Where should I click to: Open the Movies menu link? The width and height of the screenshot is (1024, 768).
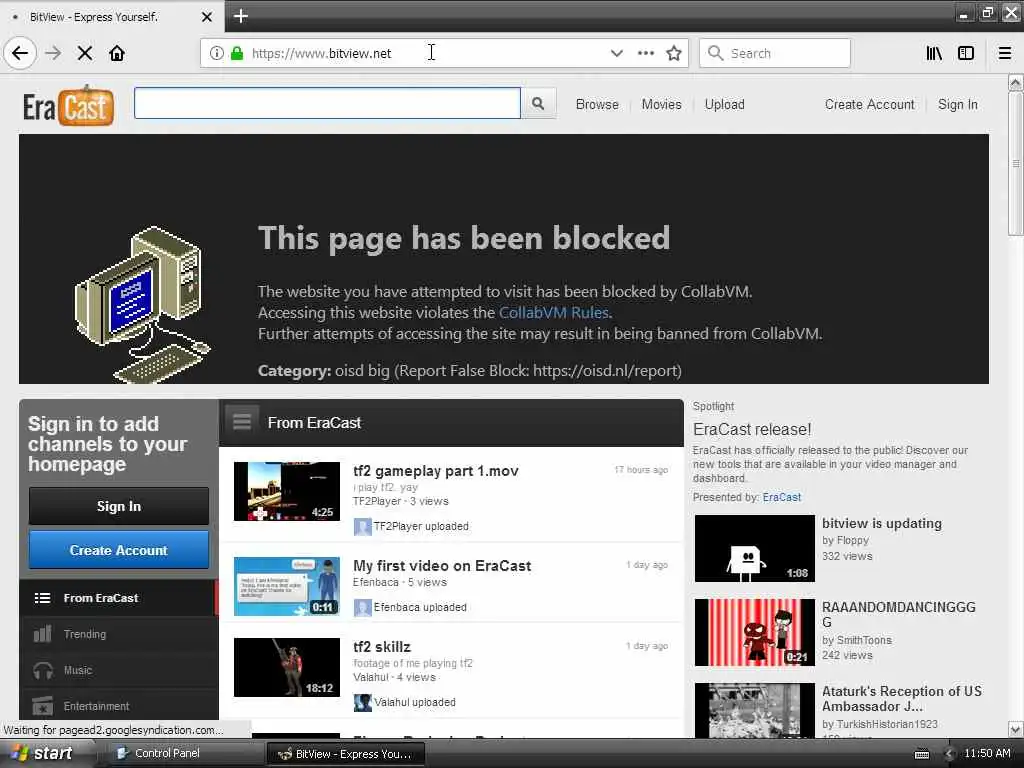coord(661,104)
